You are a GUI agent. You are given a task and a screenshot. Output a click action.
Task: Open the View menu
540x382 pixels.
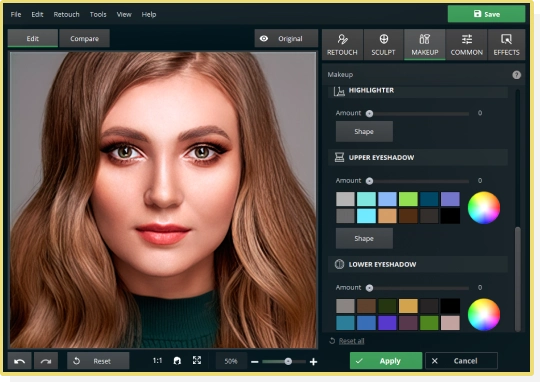pyautogui.click(x=124, y=14)
